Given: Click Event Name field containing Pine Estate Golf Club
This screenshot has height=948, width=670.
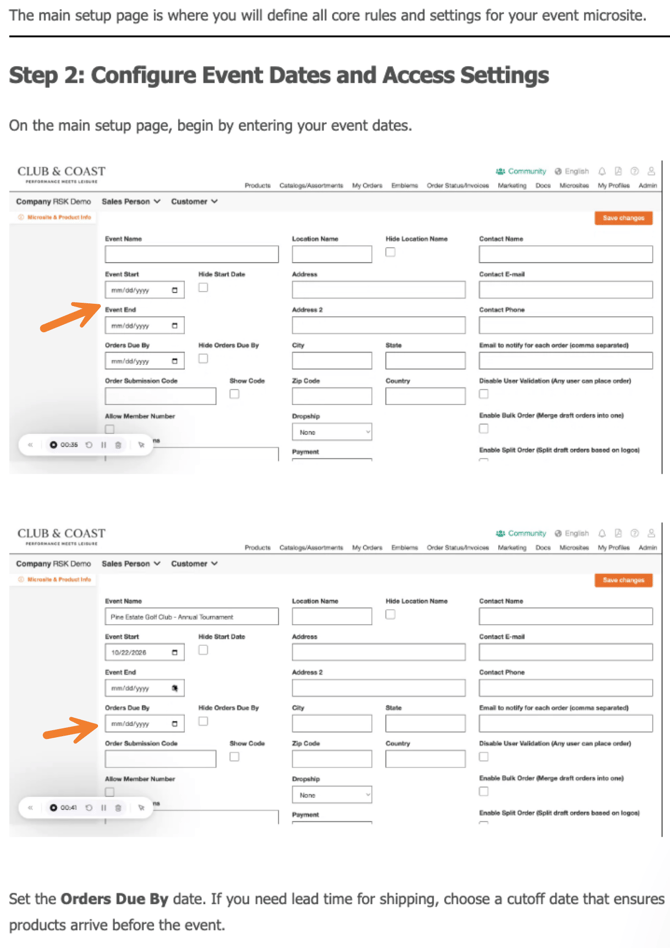Looking at the screenshot, I should (191, 617).
